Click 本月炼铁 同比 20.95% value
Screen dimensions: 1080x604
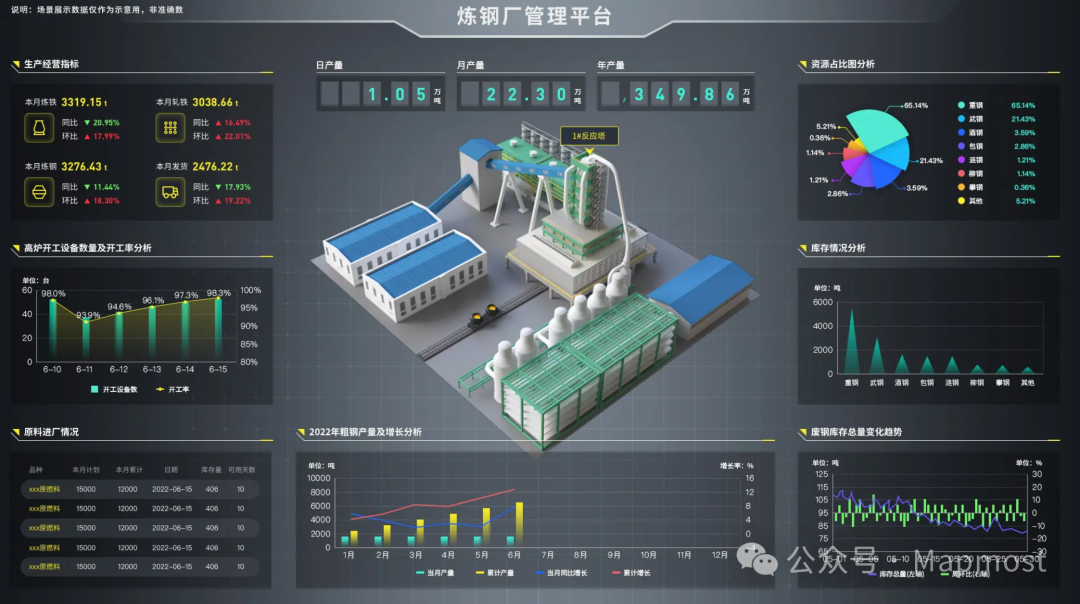click(x=106, y=123)
